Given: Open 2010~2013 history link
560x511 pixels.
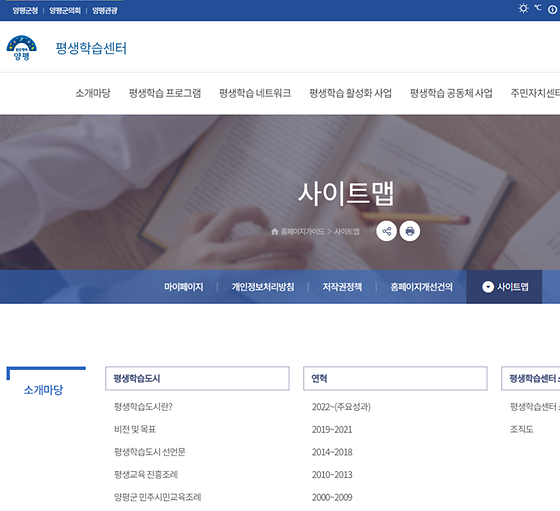Looking at the screenshot, I should pyautogui.click(x=332, y=475).
